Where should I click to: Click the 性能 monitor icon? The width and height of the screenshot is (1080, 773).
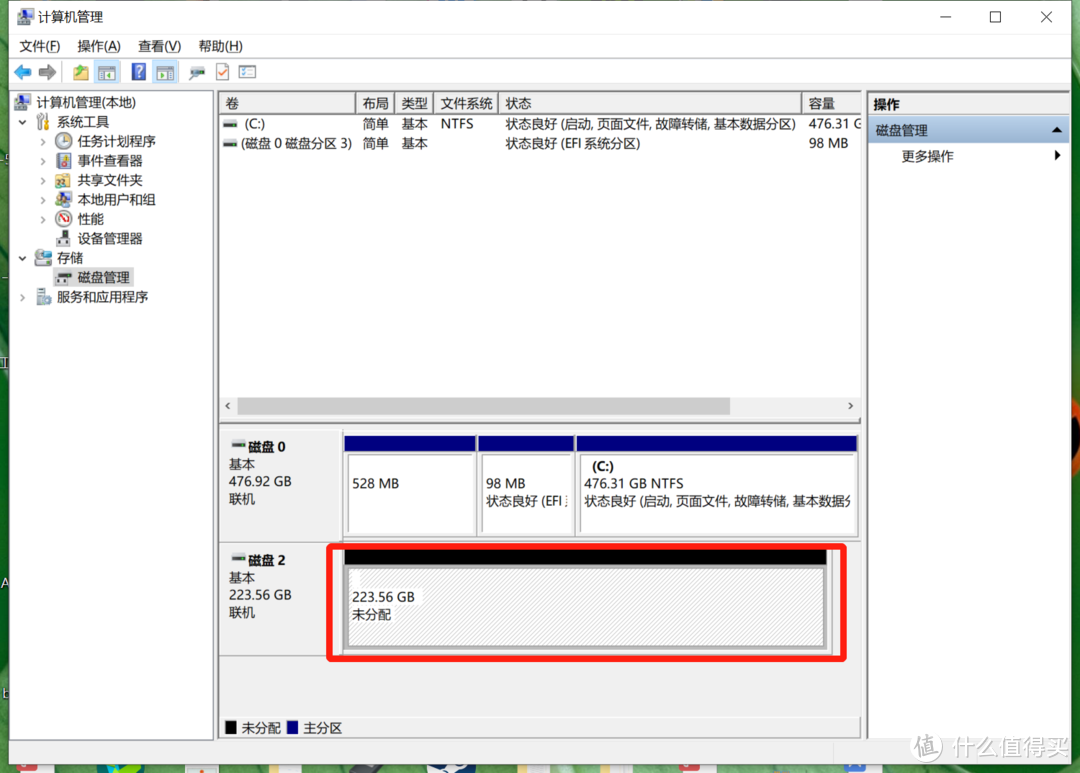coord(63,219)
